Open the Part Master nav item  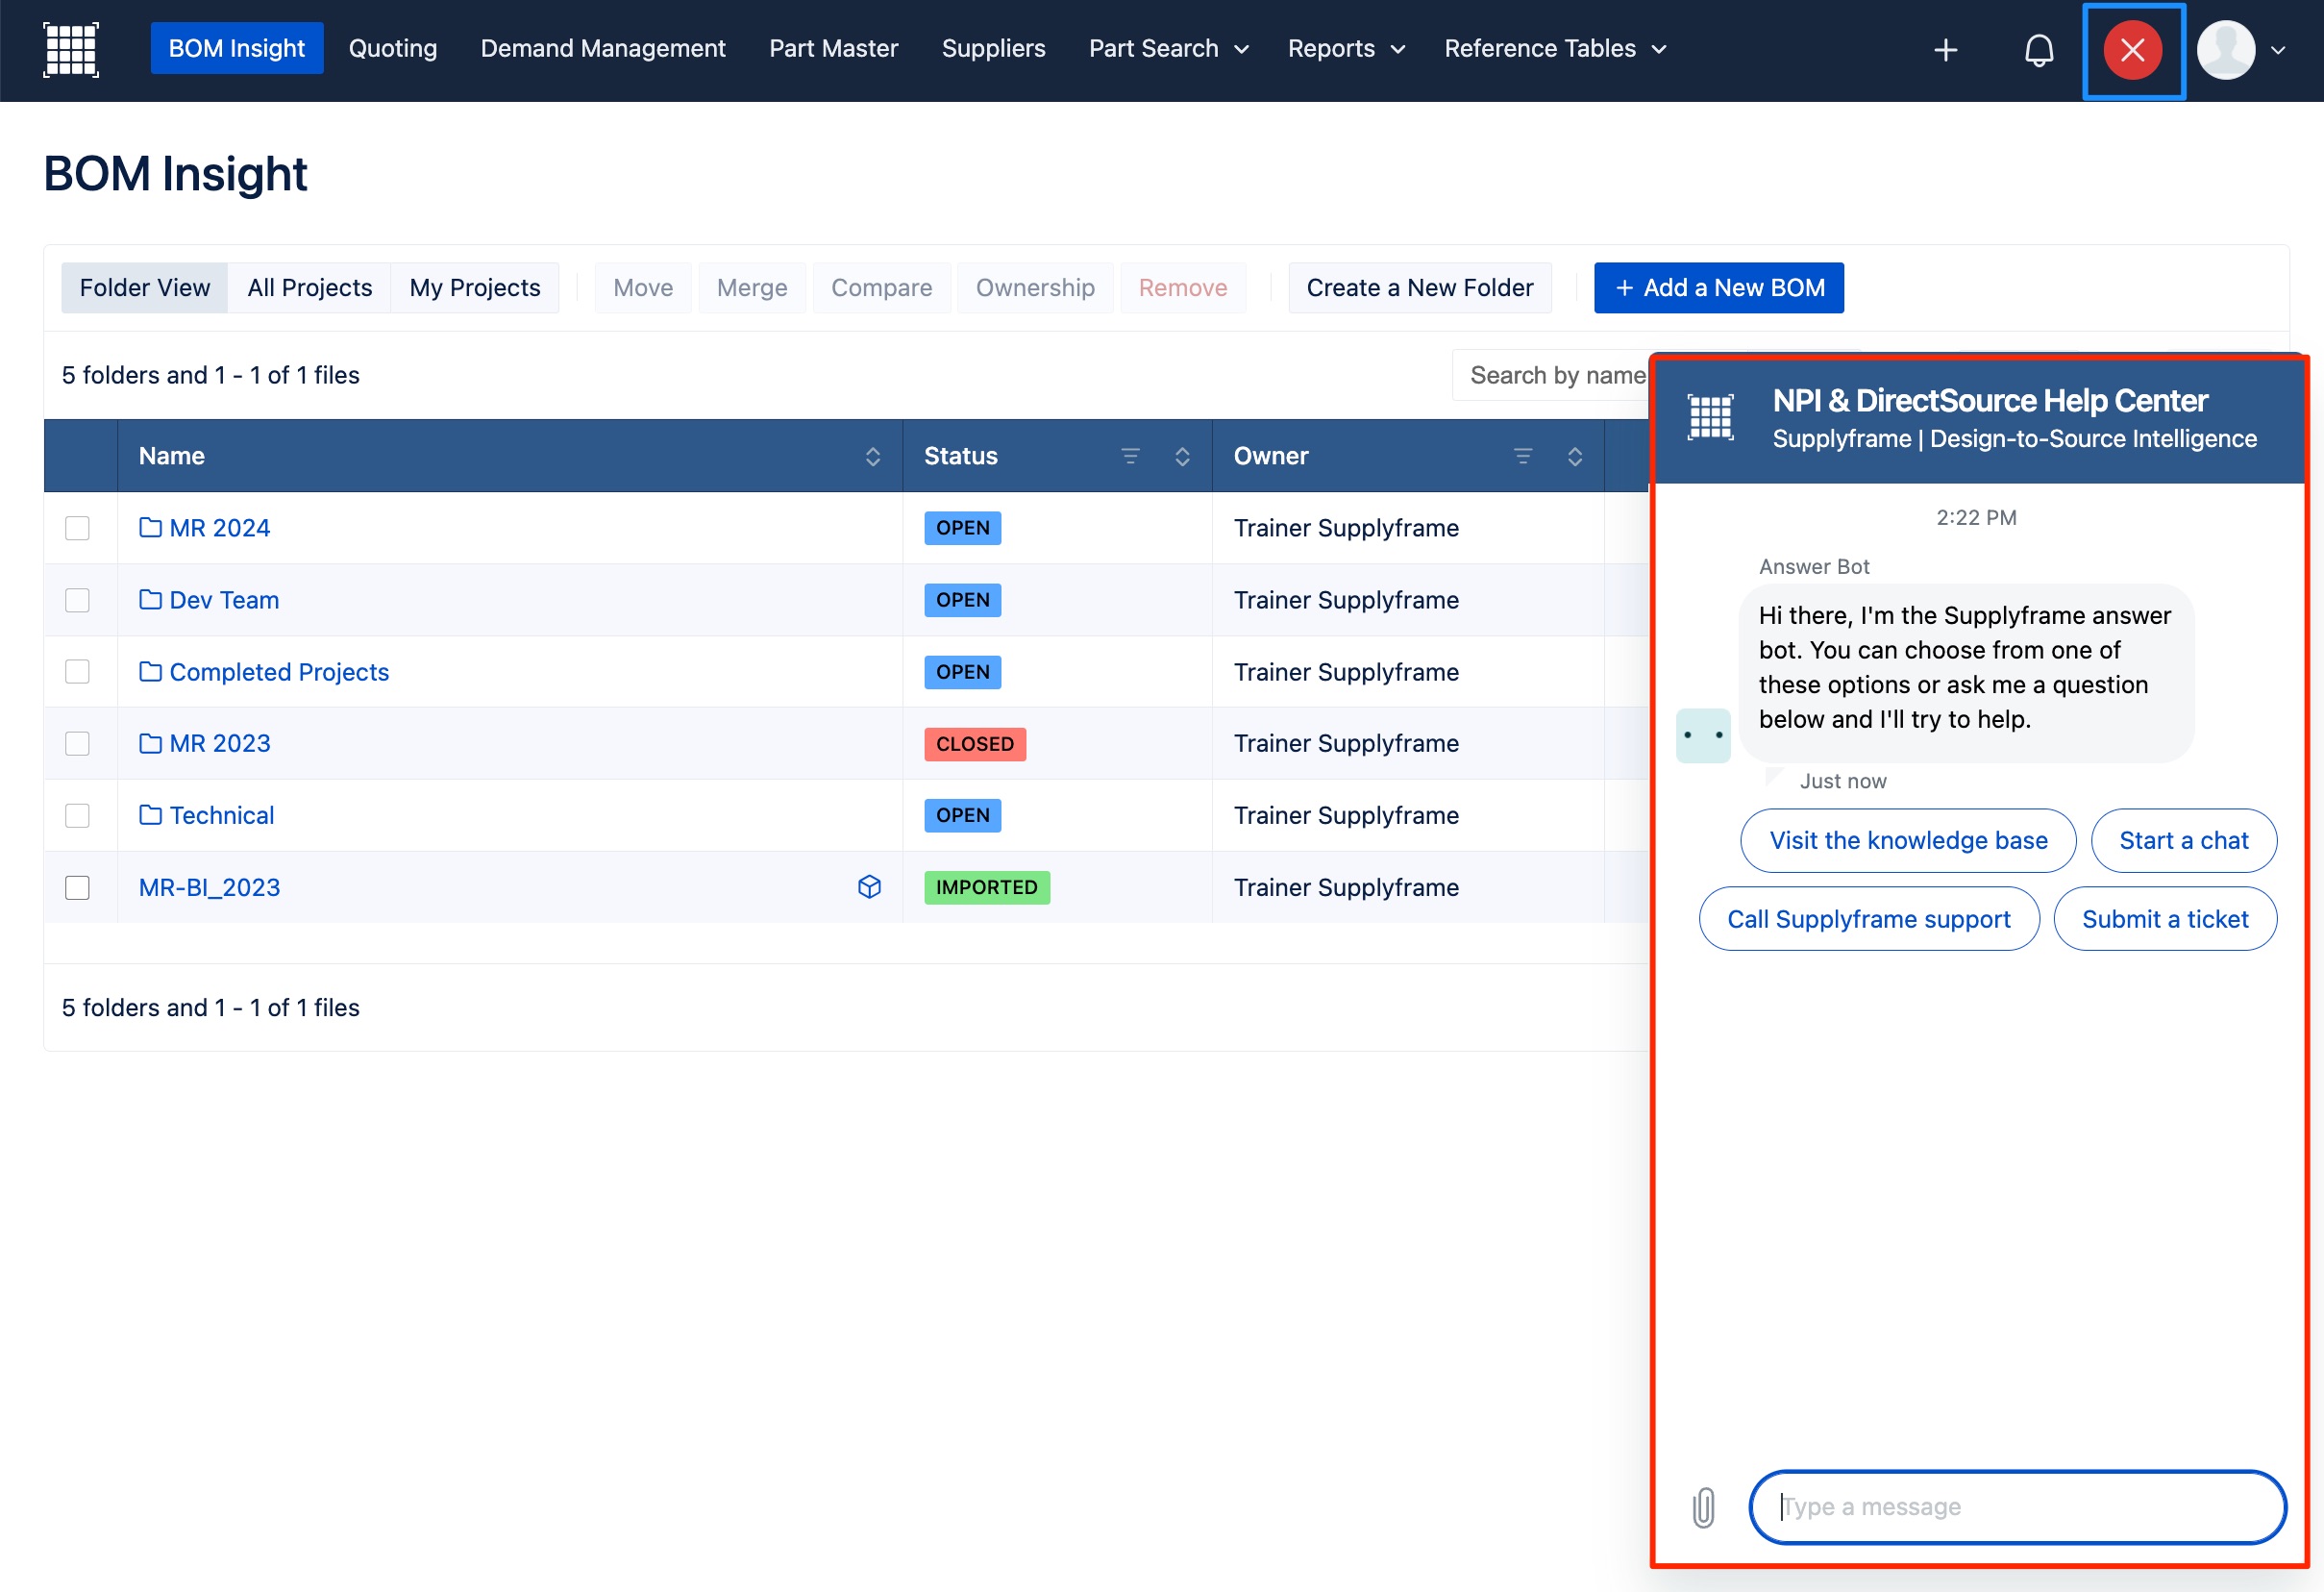(833, 49)
